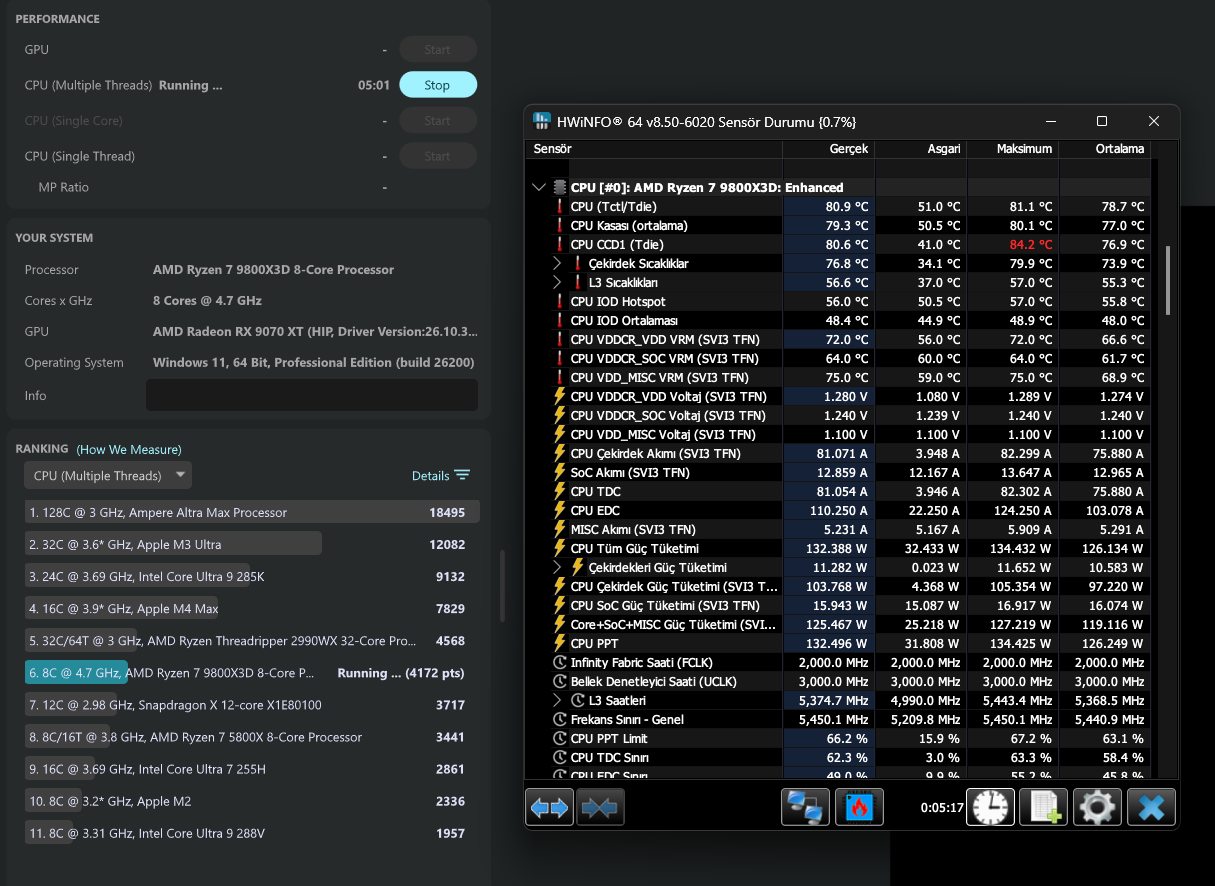1215x886 pixels.
Task: Click the thermometer icon beside CPU IOD Hotspot
Action: pyautogui.click(x=560, y=302)
